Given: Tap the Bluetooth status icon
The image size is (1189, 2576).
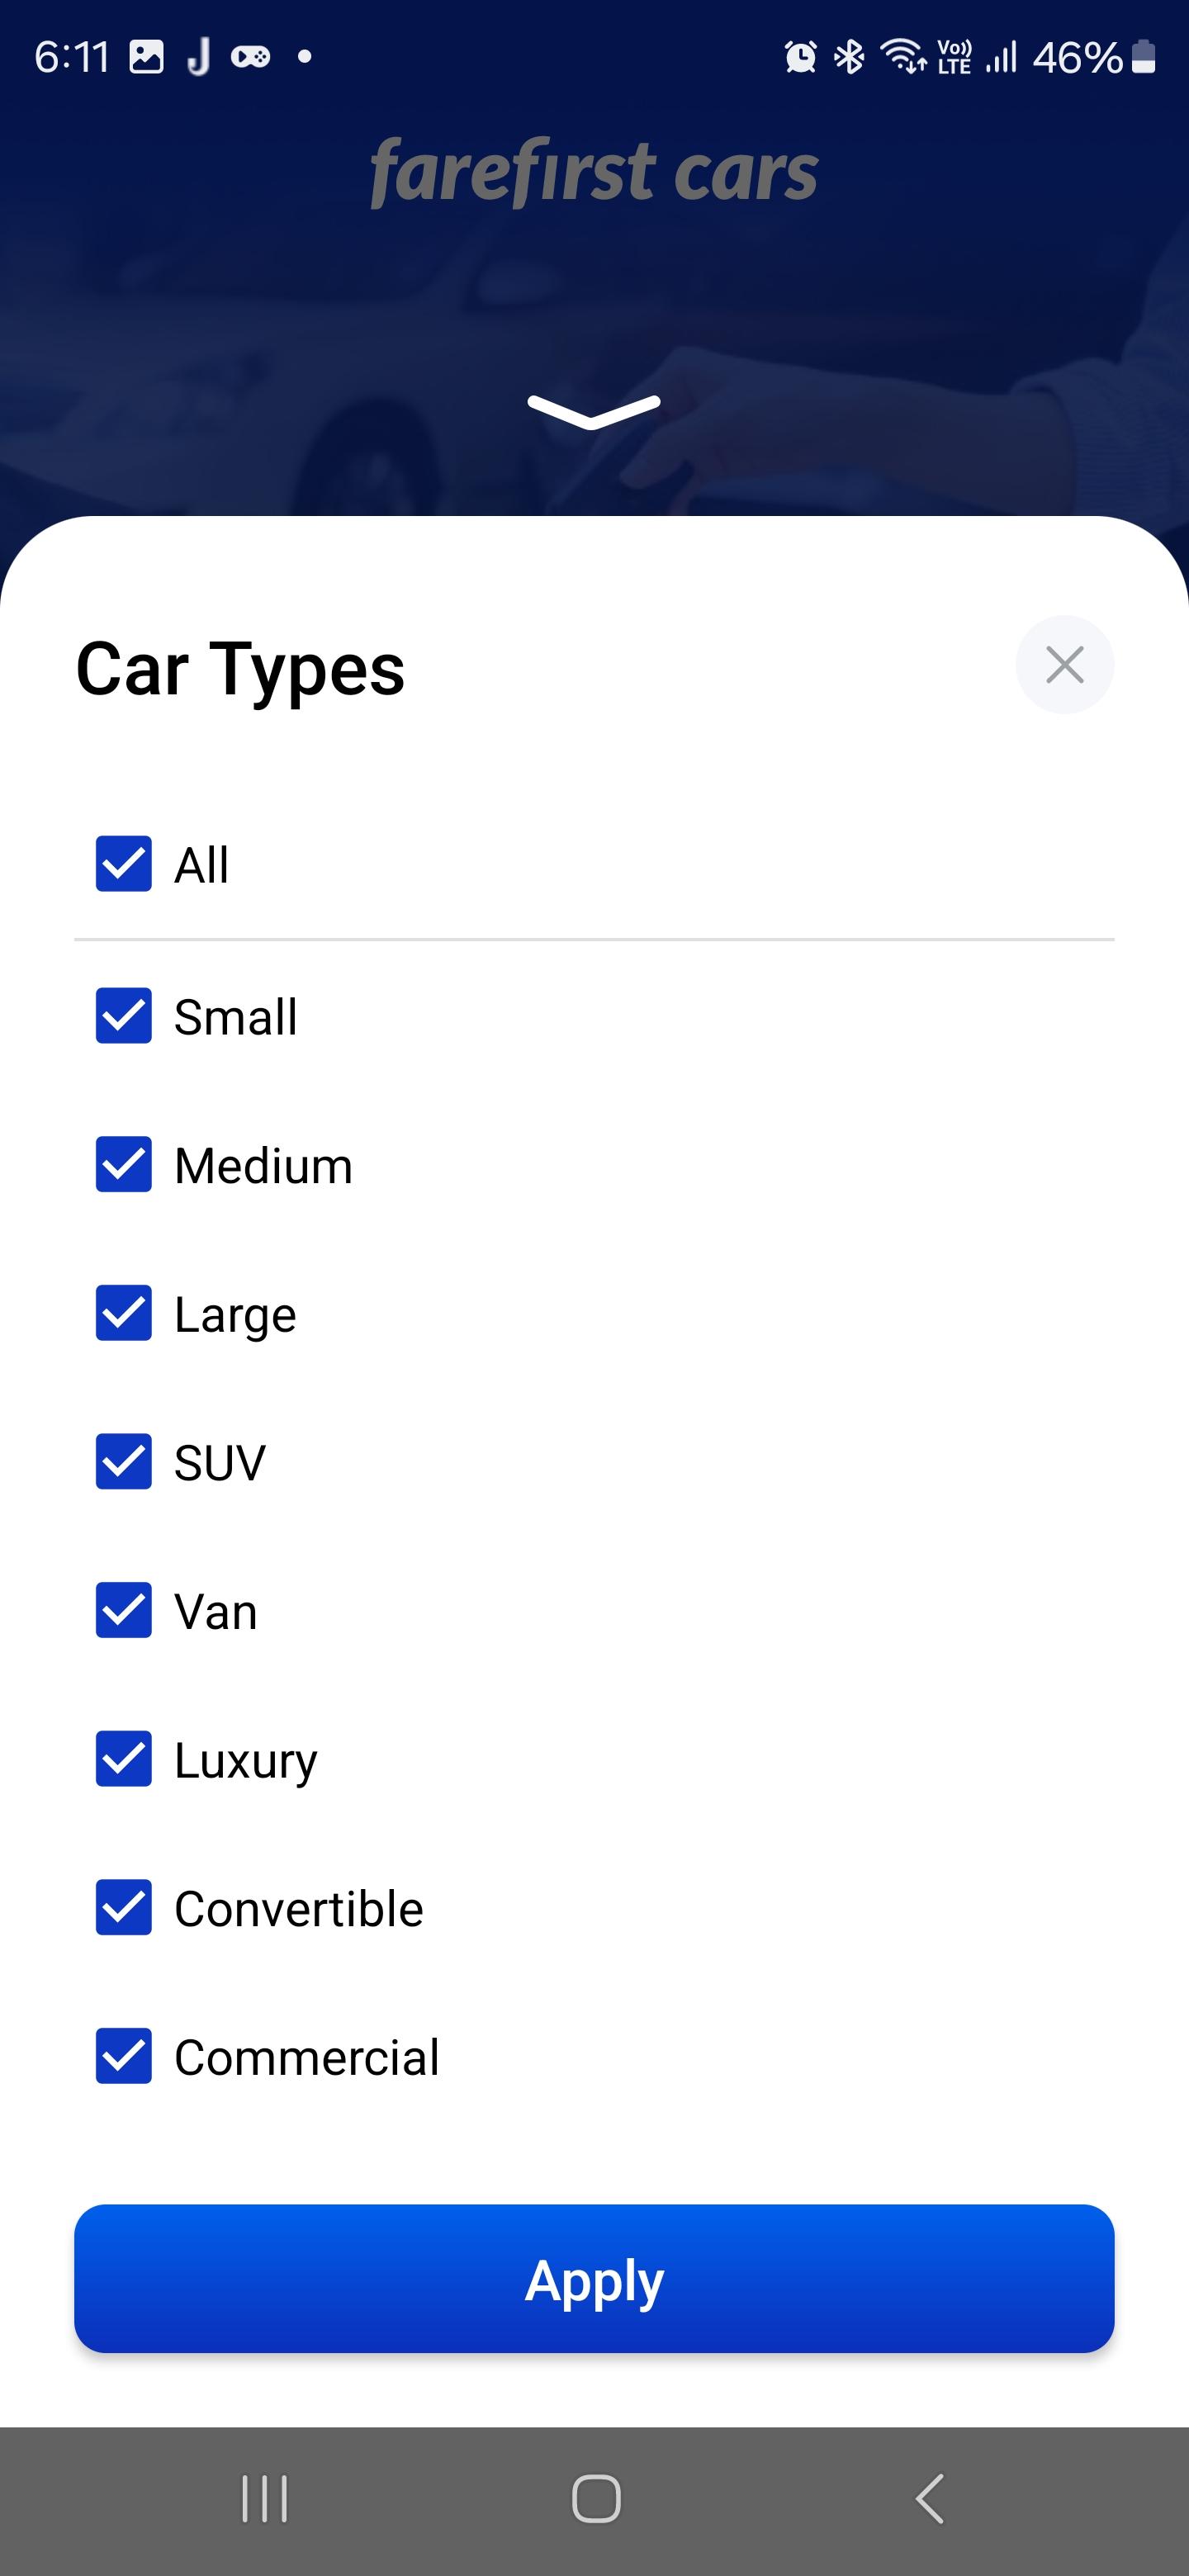Looking at the screenshot, I should coord(849,57).
